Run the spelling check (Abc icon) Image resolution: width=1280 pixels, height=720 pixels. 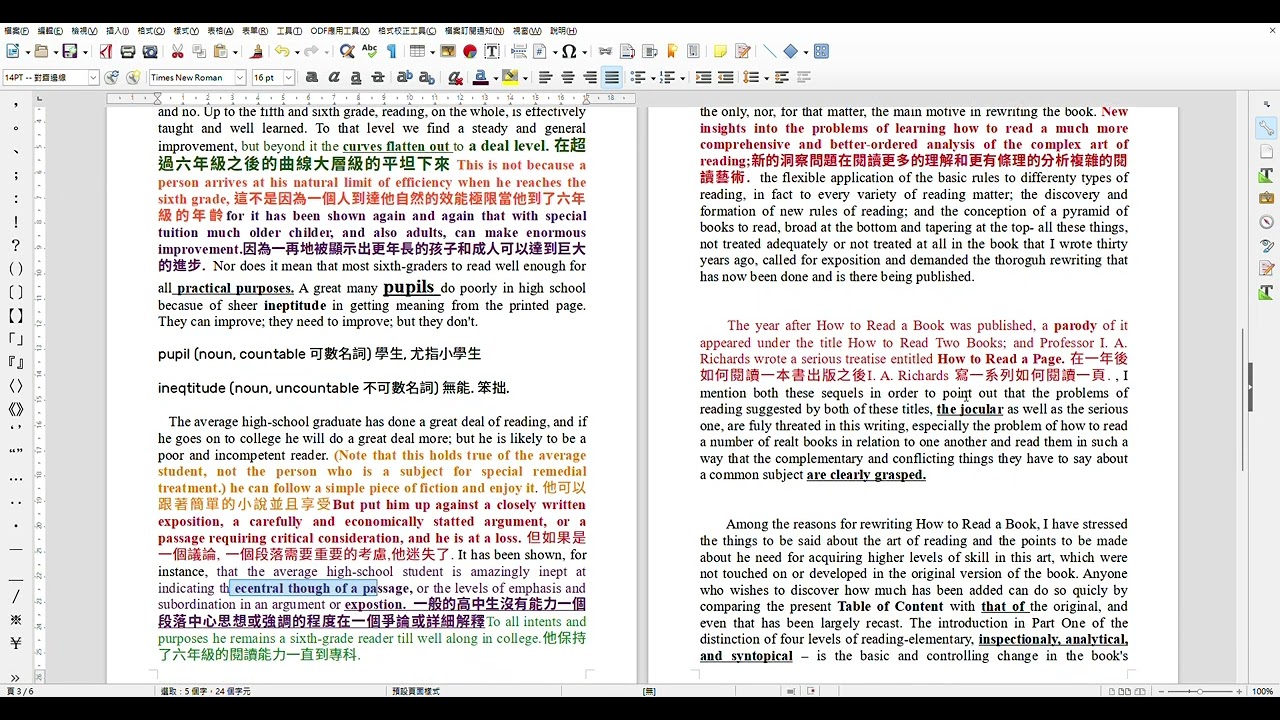pos(369,51)
